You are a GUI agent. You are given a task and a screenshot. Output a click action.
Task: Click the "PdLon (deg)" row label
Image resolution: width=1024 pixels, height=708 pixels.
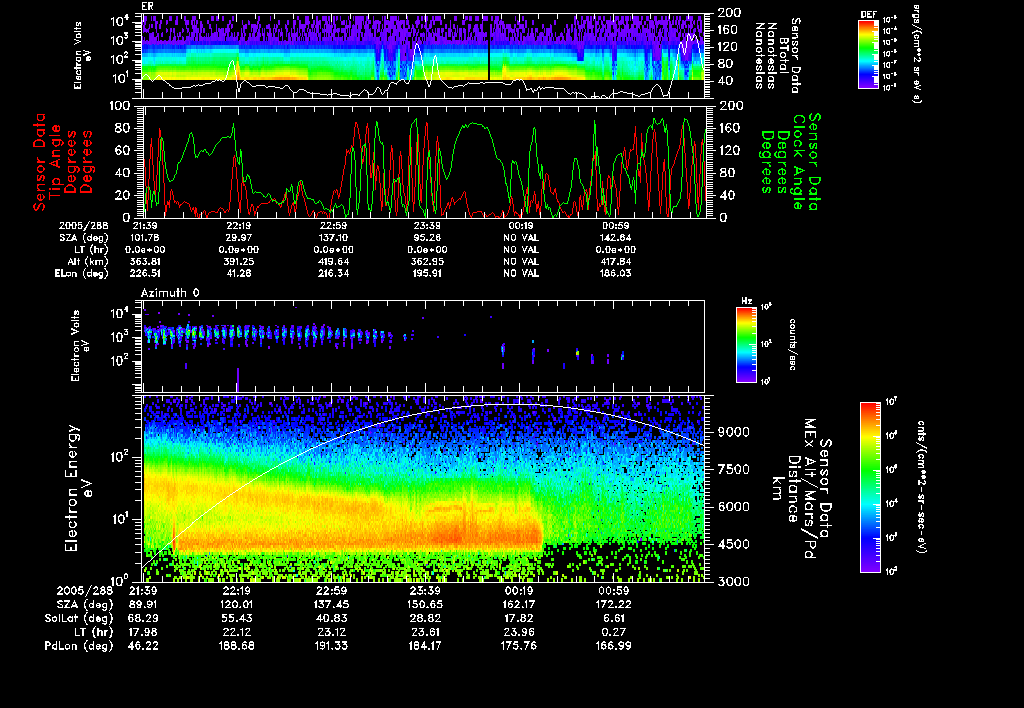tap(78, 646)
